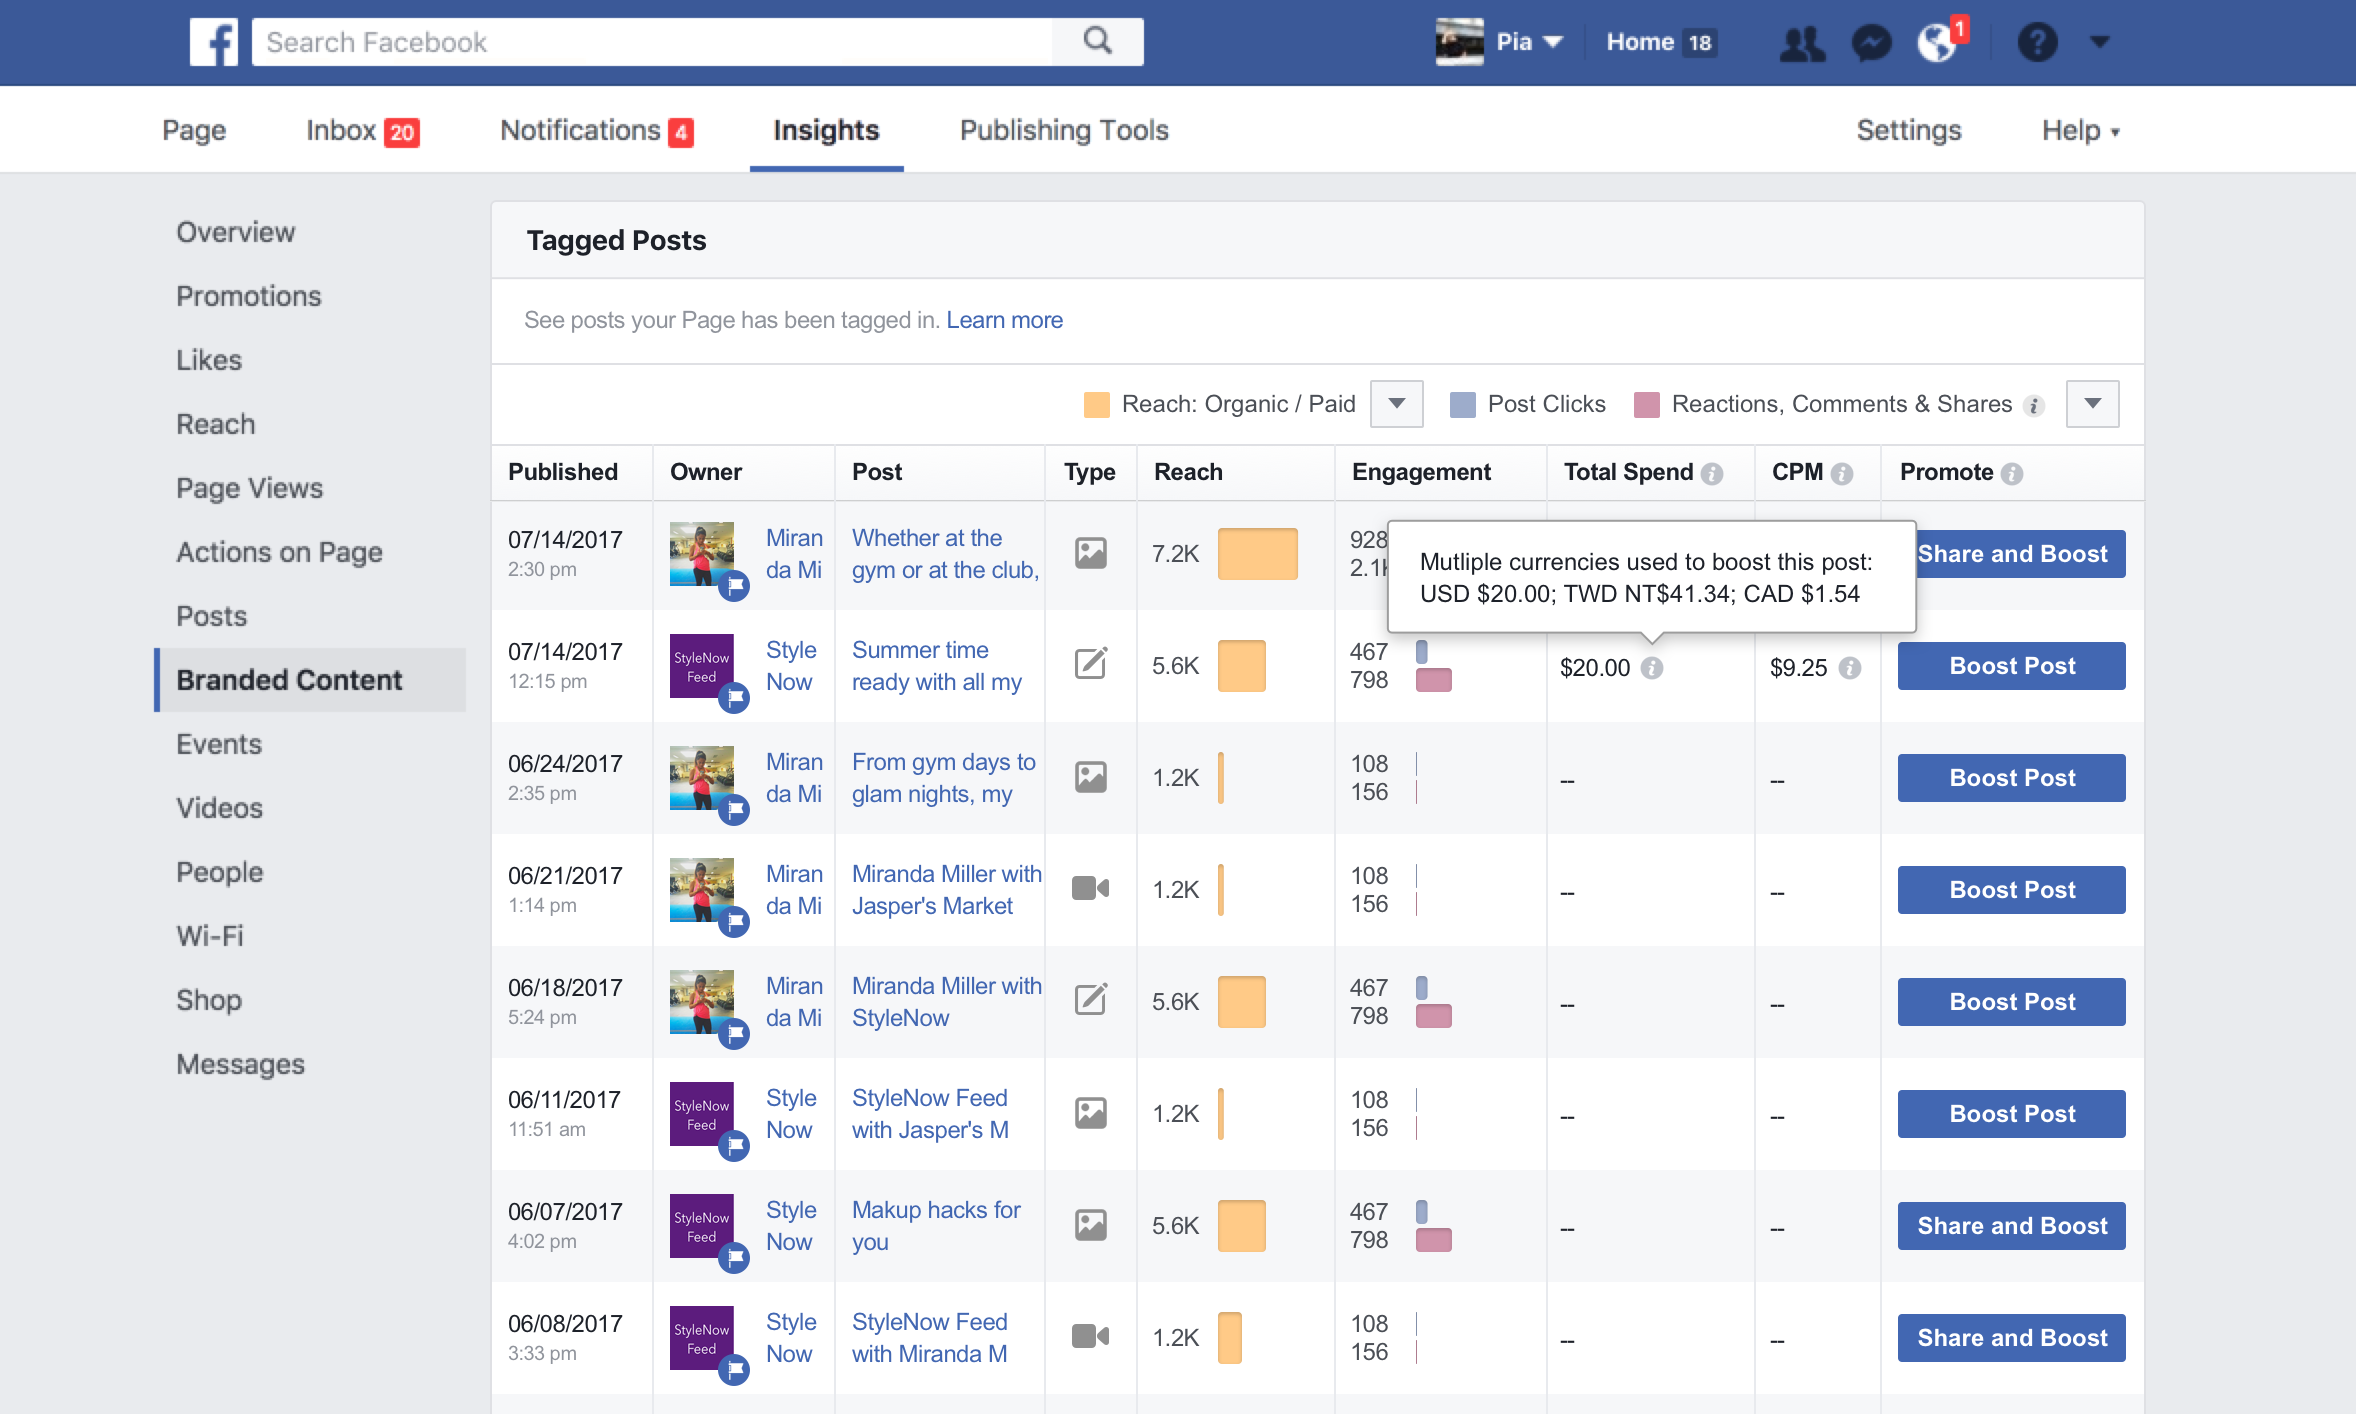Open StyleNow Feed avatar for 12:15 pm post
2356x1414 pixels.
pyautogui.click(x=702, y=666)
